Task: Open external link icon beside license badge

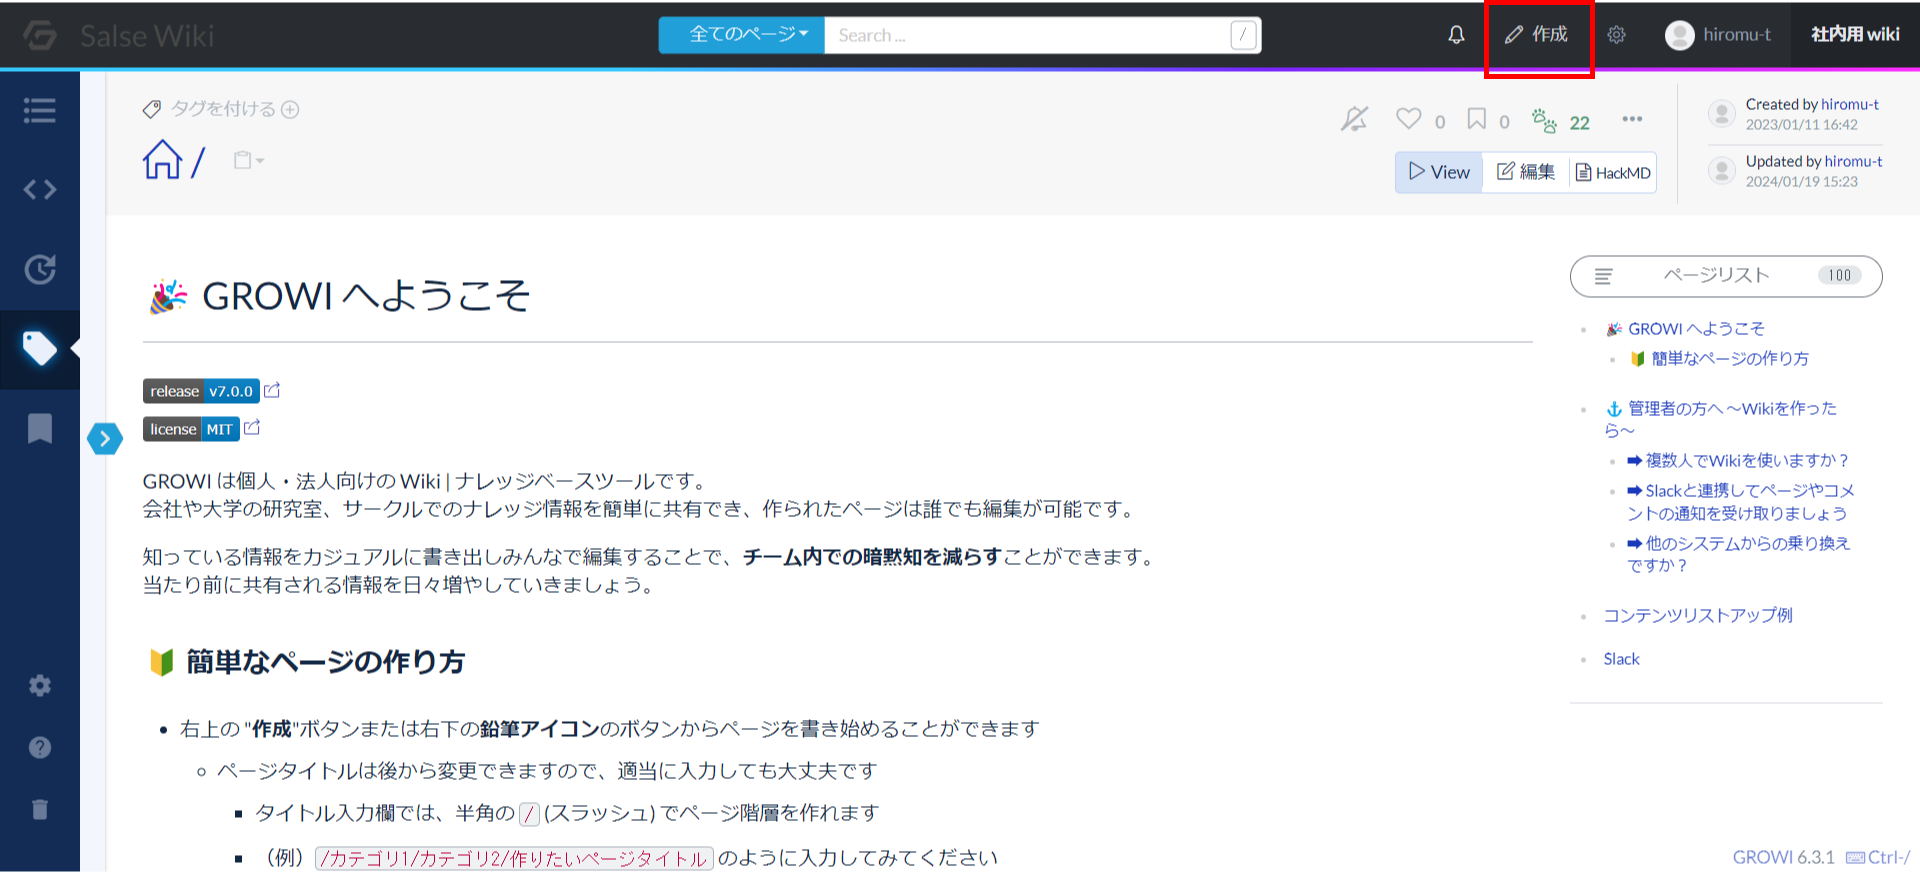Action: pyautogui.click(x=252, y=427)
